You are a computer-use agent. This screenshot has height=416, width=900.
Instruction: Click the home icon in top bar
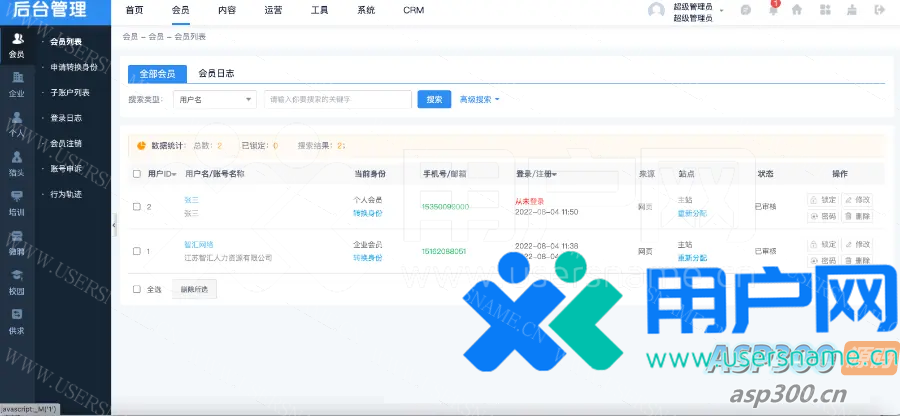coord(797,10)
